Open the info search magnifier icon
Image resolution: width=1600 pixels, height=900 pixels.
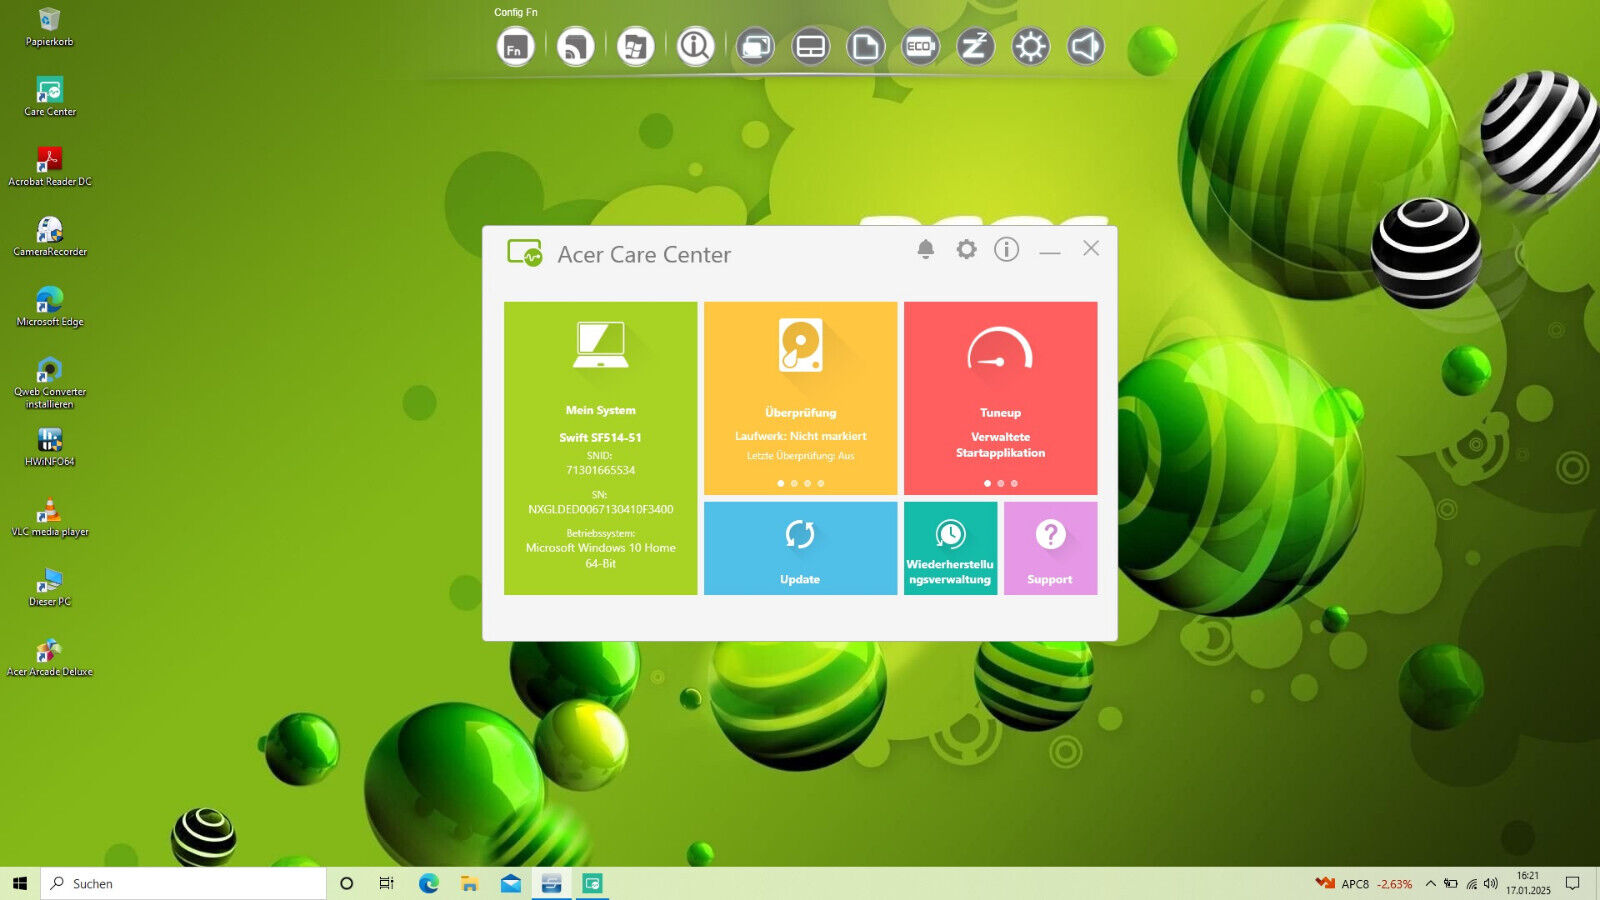(695, 47)
